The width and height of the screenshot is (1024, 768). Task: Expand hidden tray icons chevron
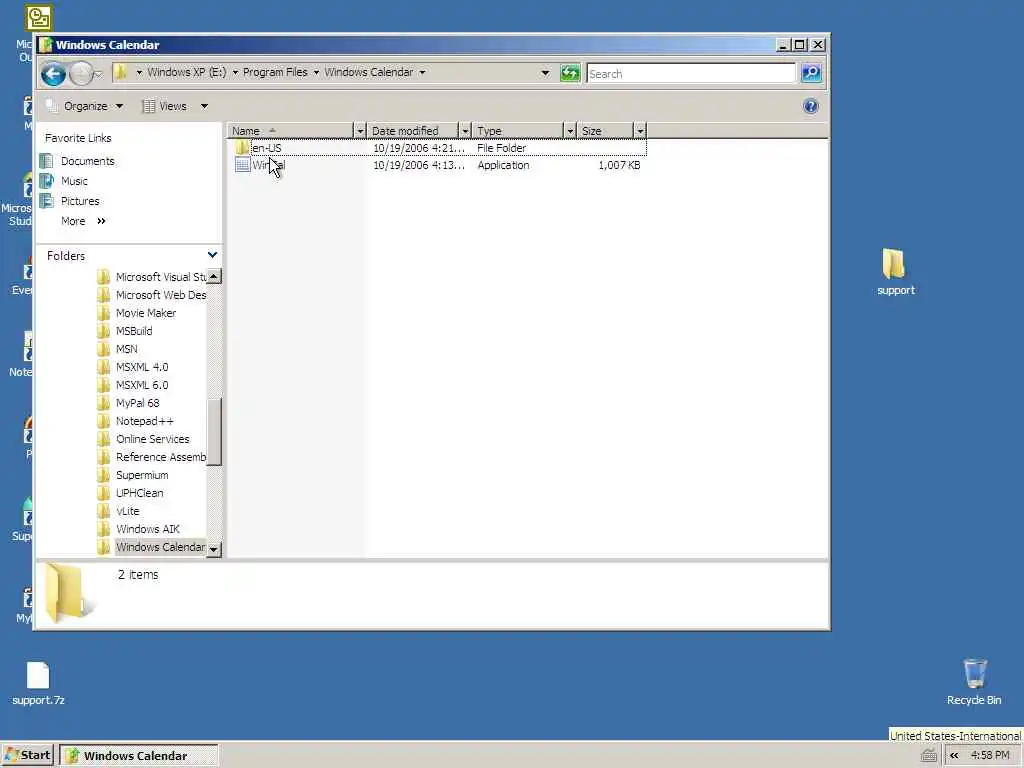point(954,756)
